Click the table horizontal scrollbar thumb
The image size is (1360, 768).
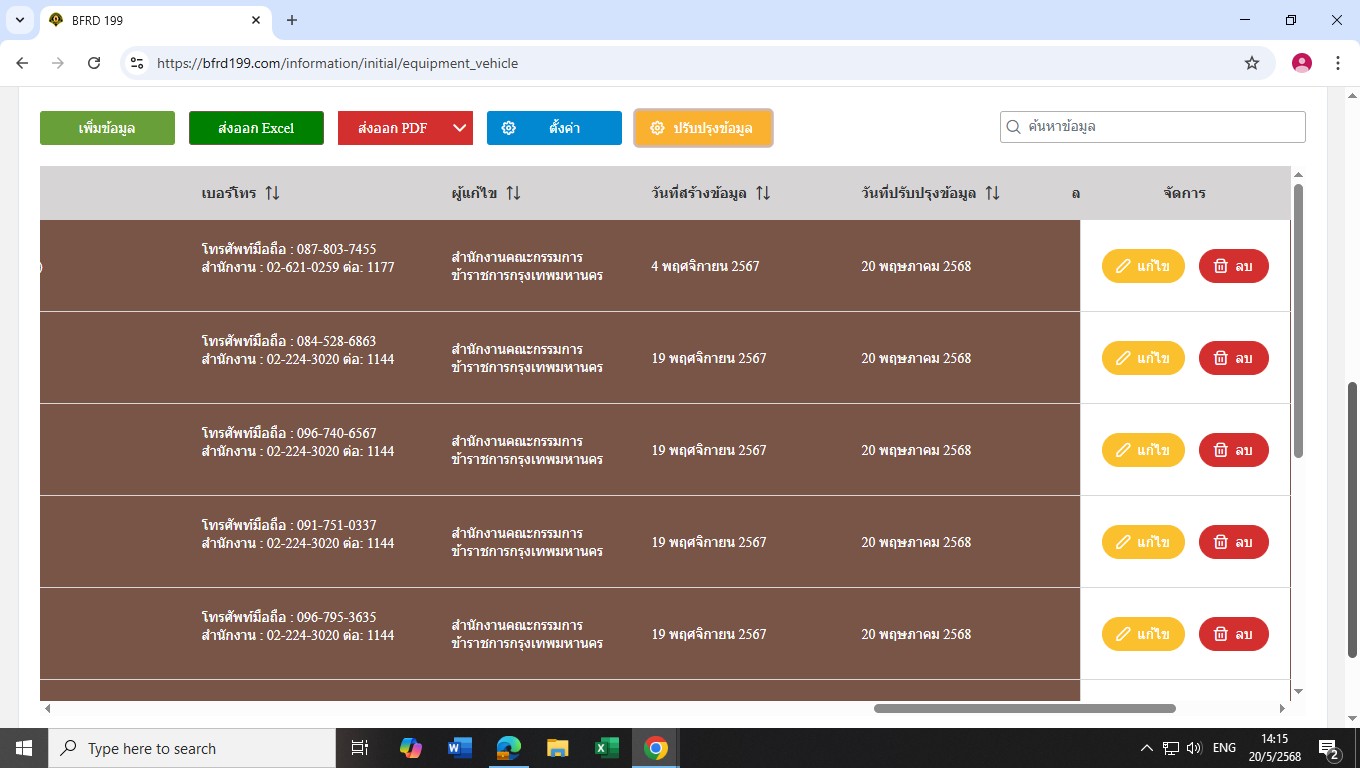1024,708
